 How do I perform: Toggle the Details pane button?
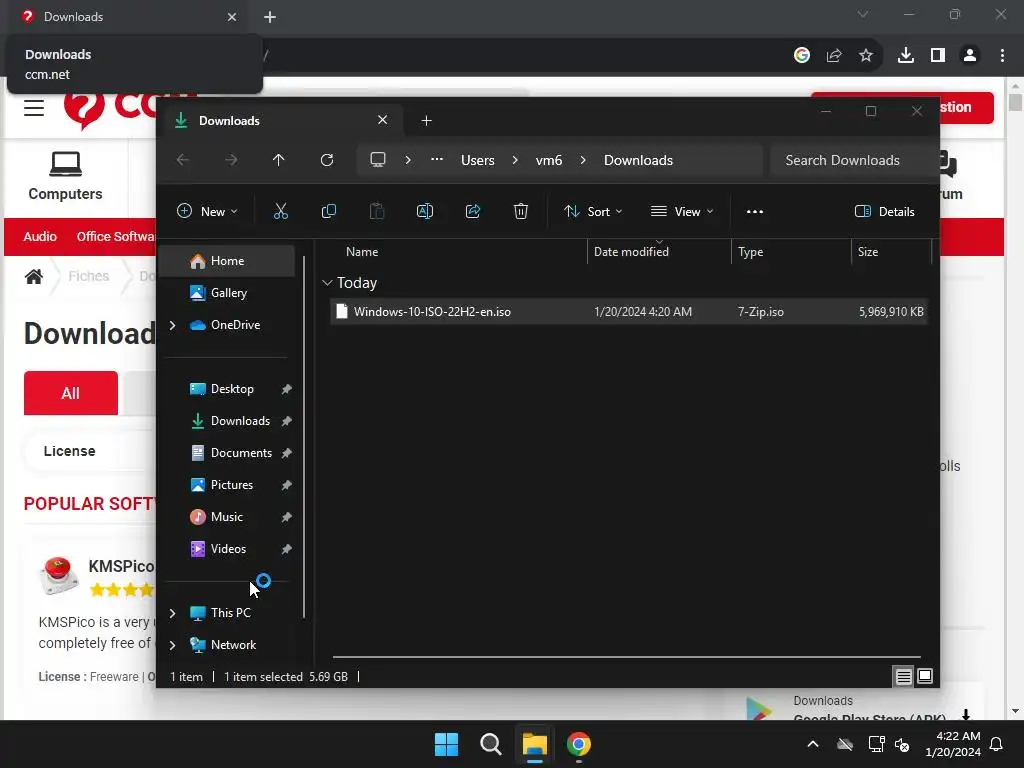click(885, 212)
